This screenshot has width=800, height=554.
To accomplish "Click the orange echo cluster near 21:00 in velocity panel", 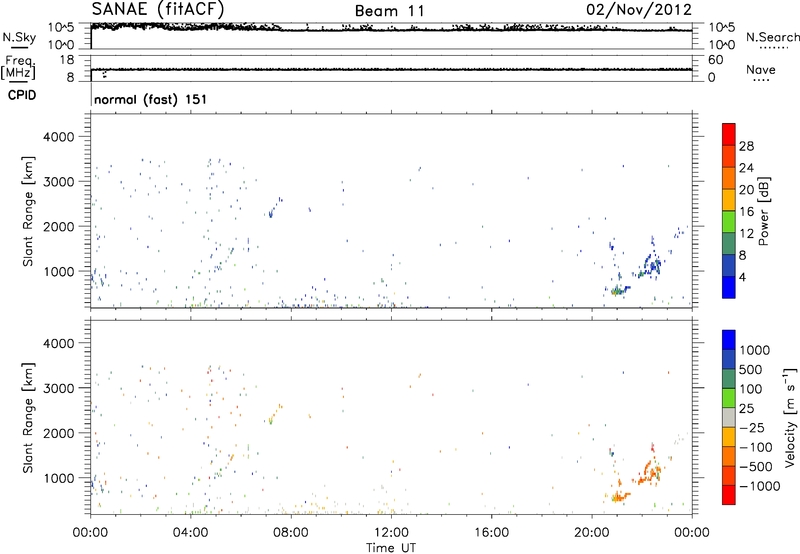I will 619,495.
